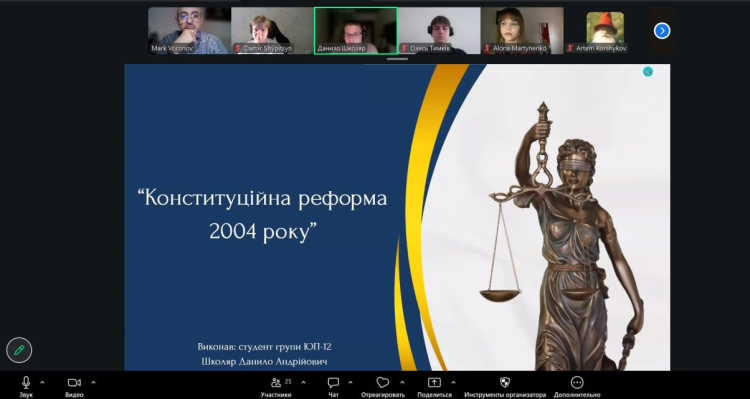Expand arrow next to Поделиться
This screenshot has width=750, height=399.
point(453,382)
